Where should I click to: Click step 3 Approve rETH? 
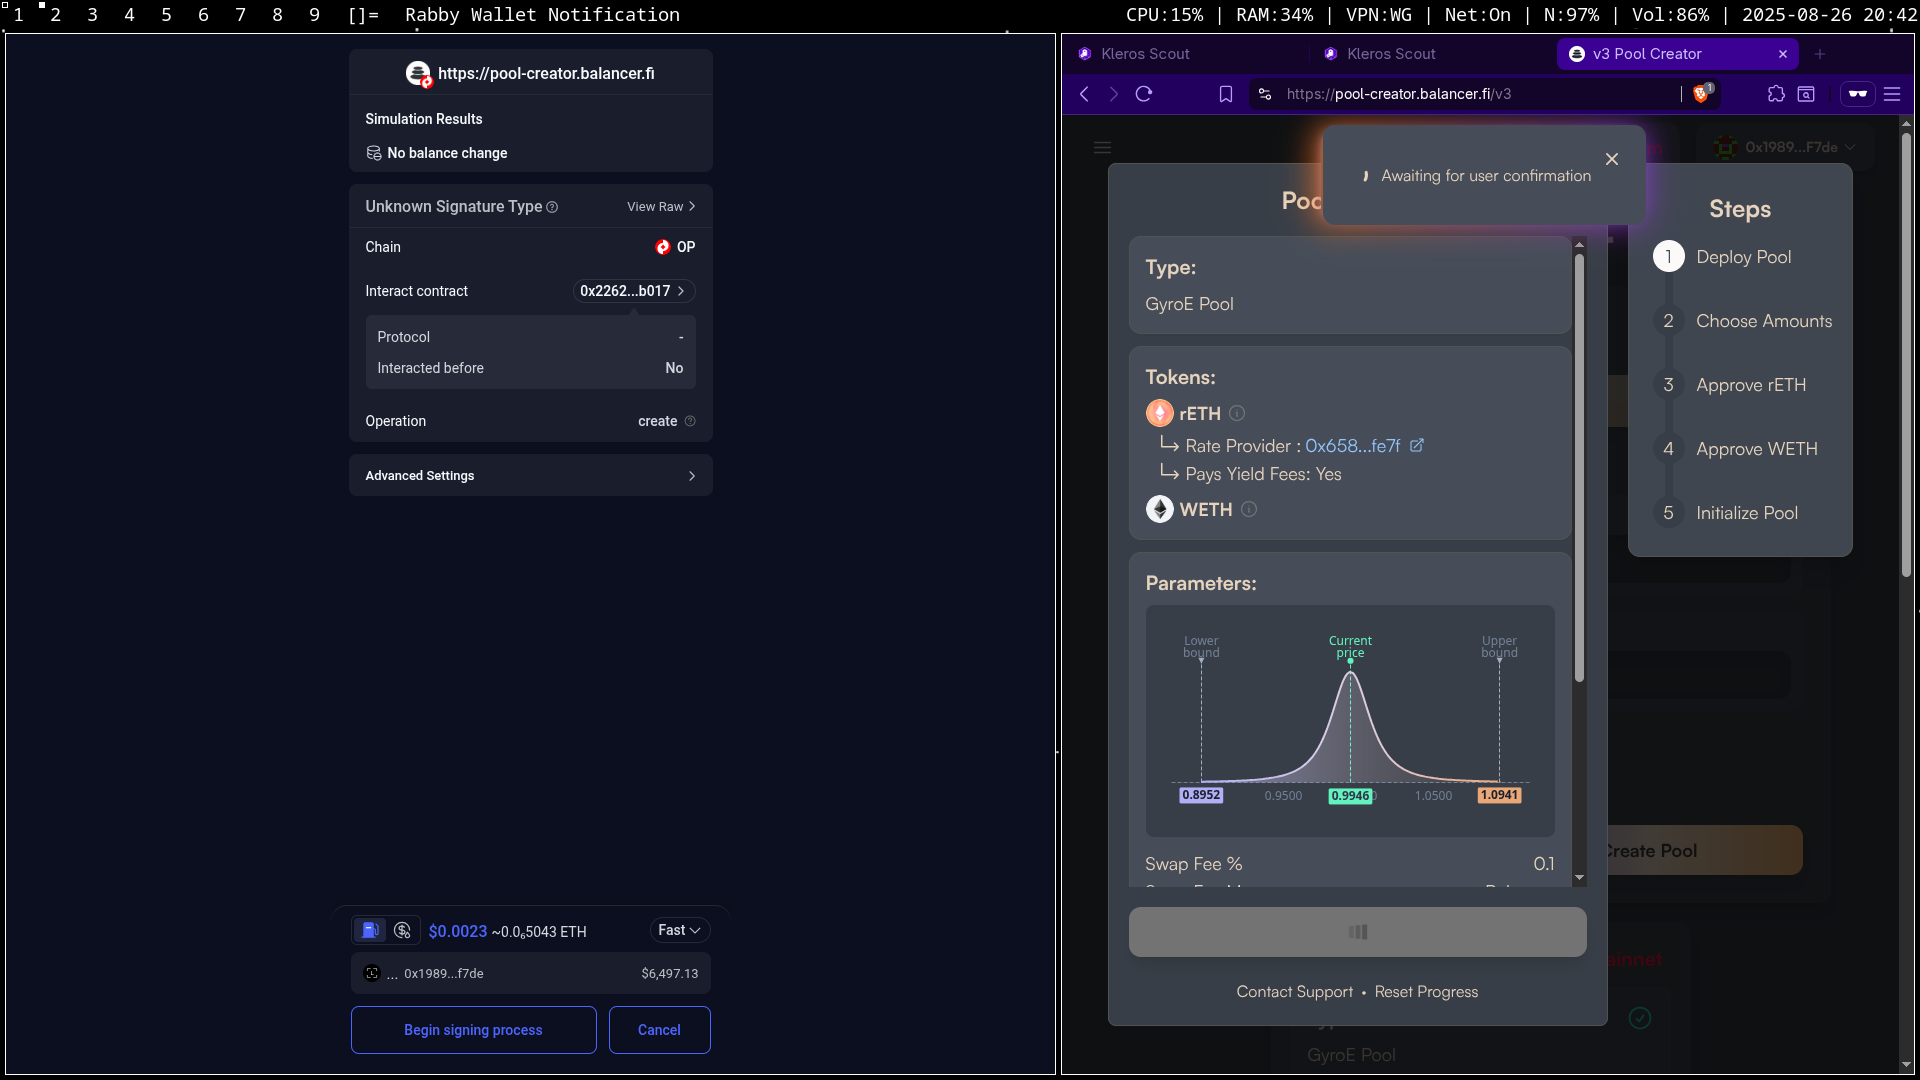click(x=1730, y=385)
